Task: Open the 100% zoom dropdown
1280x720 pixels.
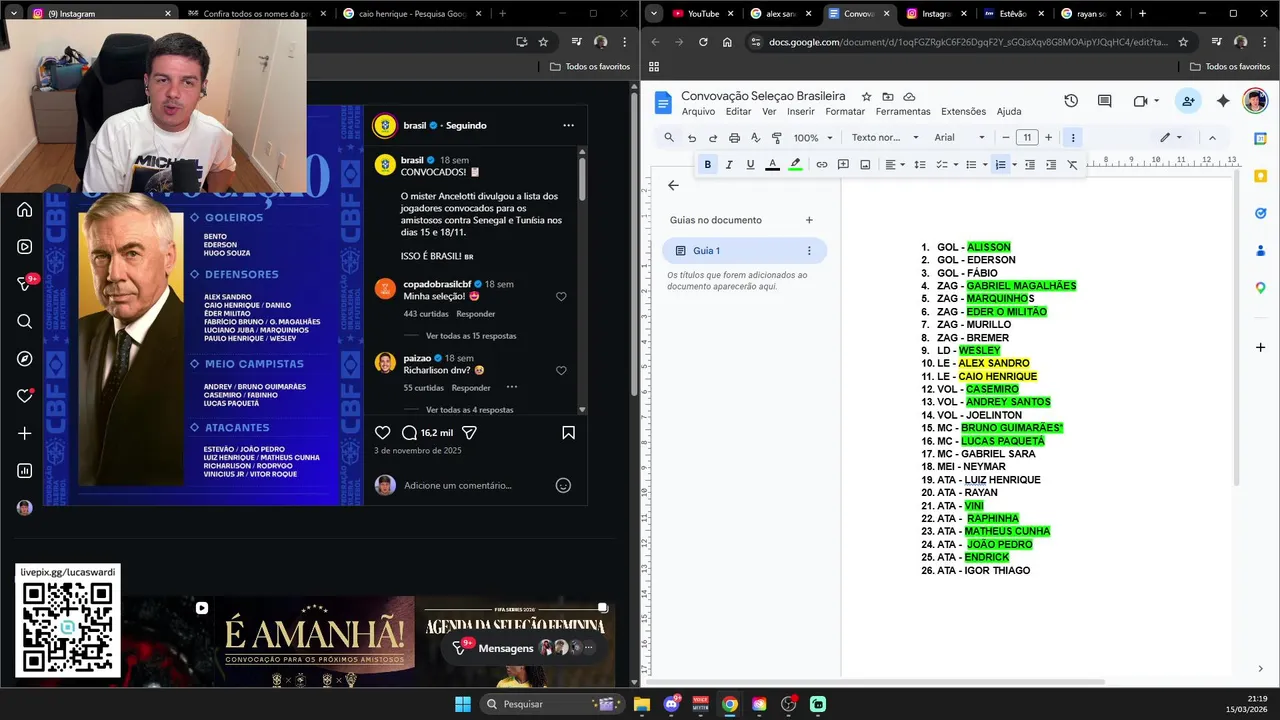Action: click(x=811, y=137)
